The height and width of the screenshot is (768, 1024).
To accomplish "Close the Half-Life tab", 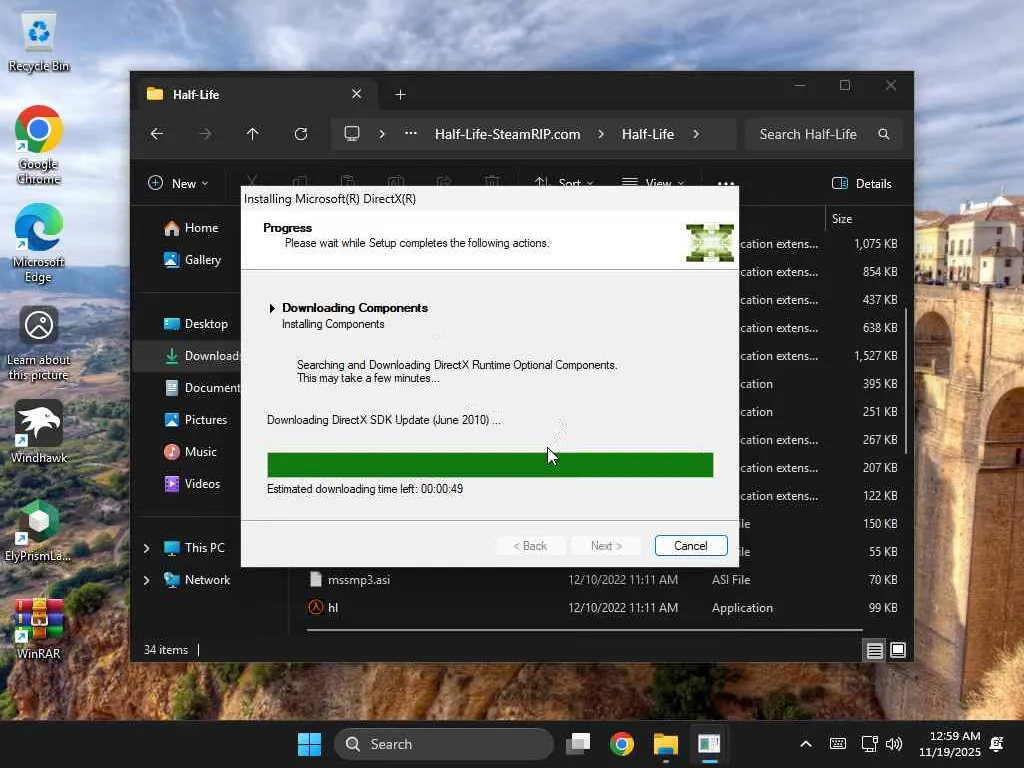I will pyautogui.click(x=357, y=94).
